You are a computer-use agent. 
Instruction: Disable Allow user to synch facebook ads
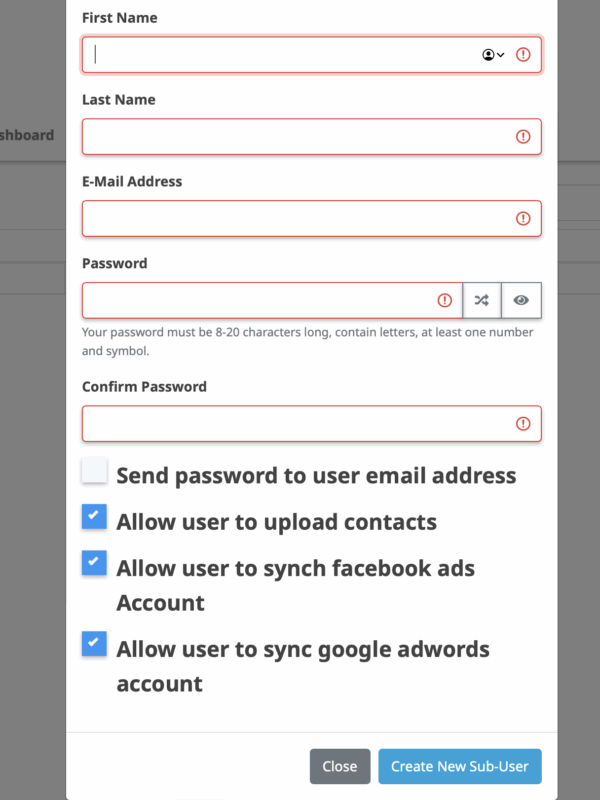pyautogui.click(x=95, y=563)
